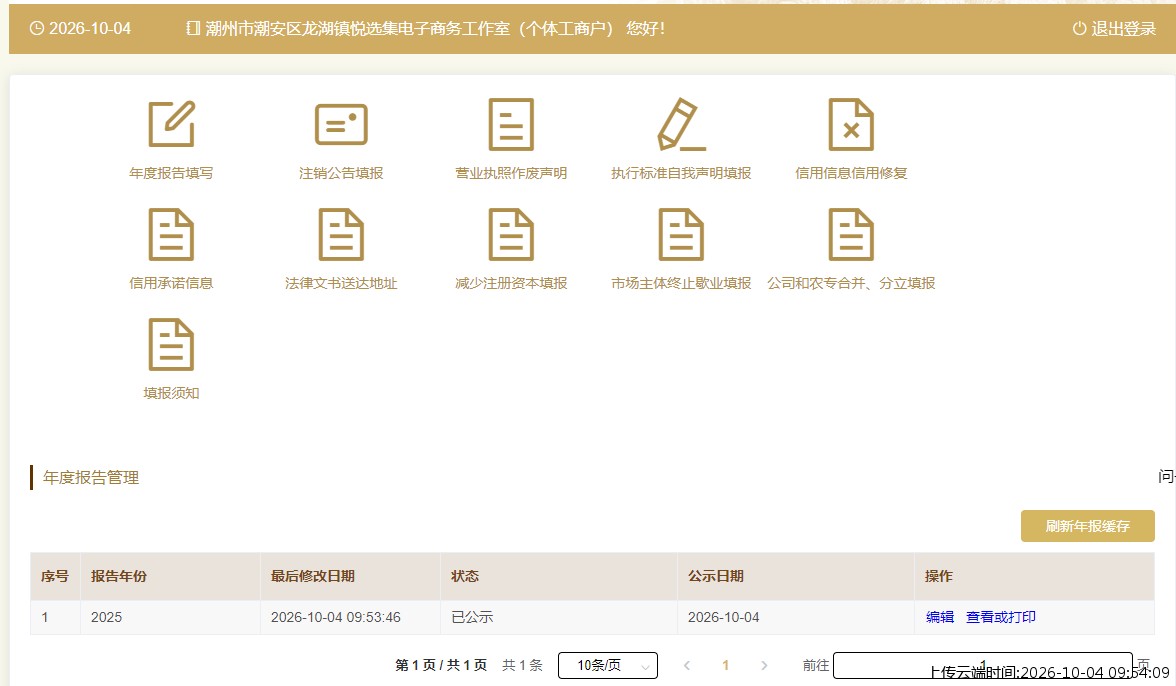Click 退出登录 to log out
This screenshot has height=686, width=1176.
[x=1114, y=28]
